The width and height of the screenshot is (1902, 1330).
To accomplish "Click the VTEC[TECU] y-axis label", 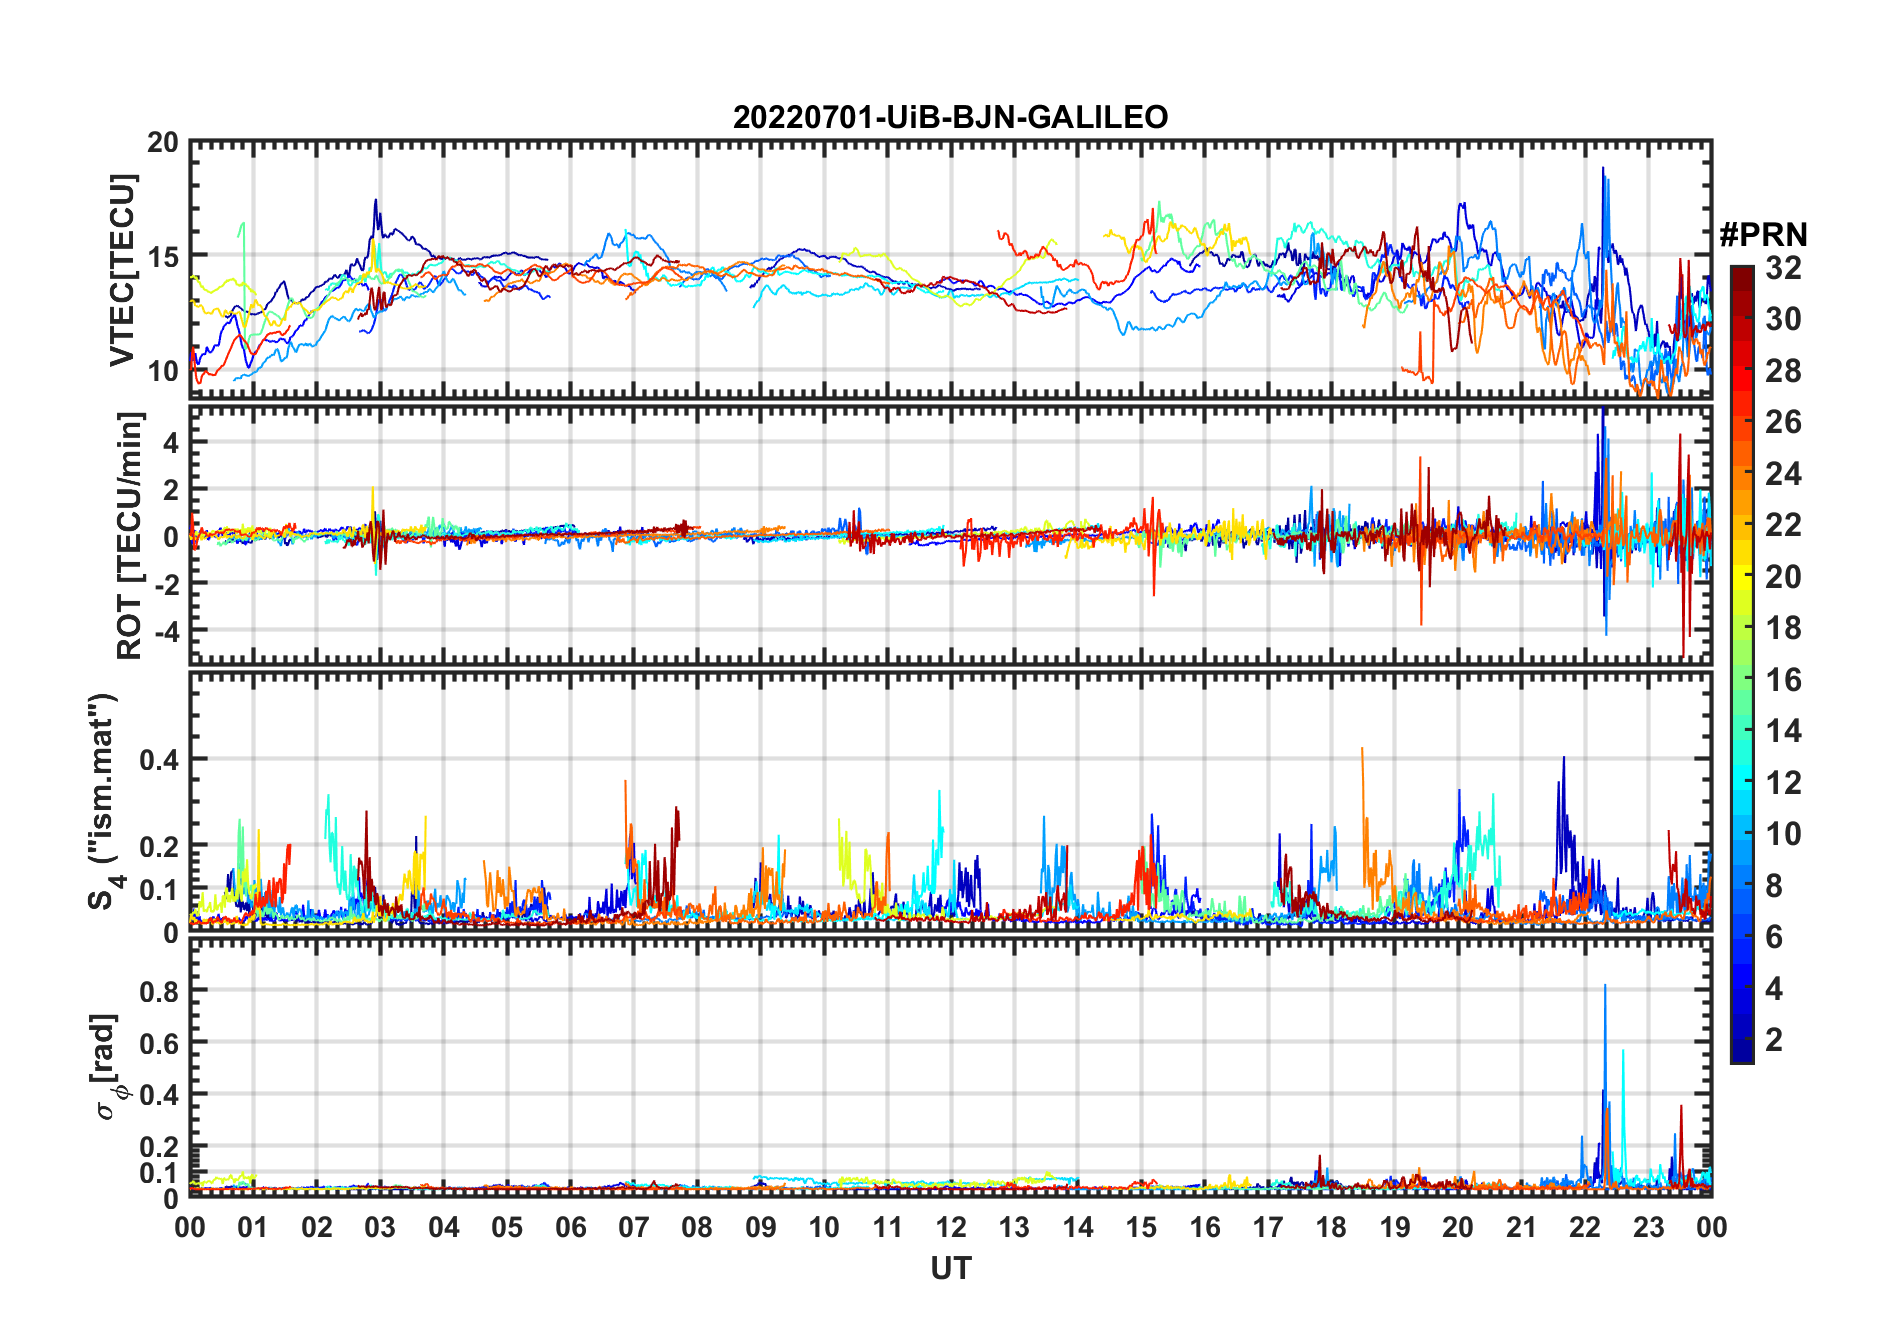I will pos(122,270).
